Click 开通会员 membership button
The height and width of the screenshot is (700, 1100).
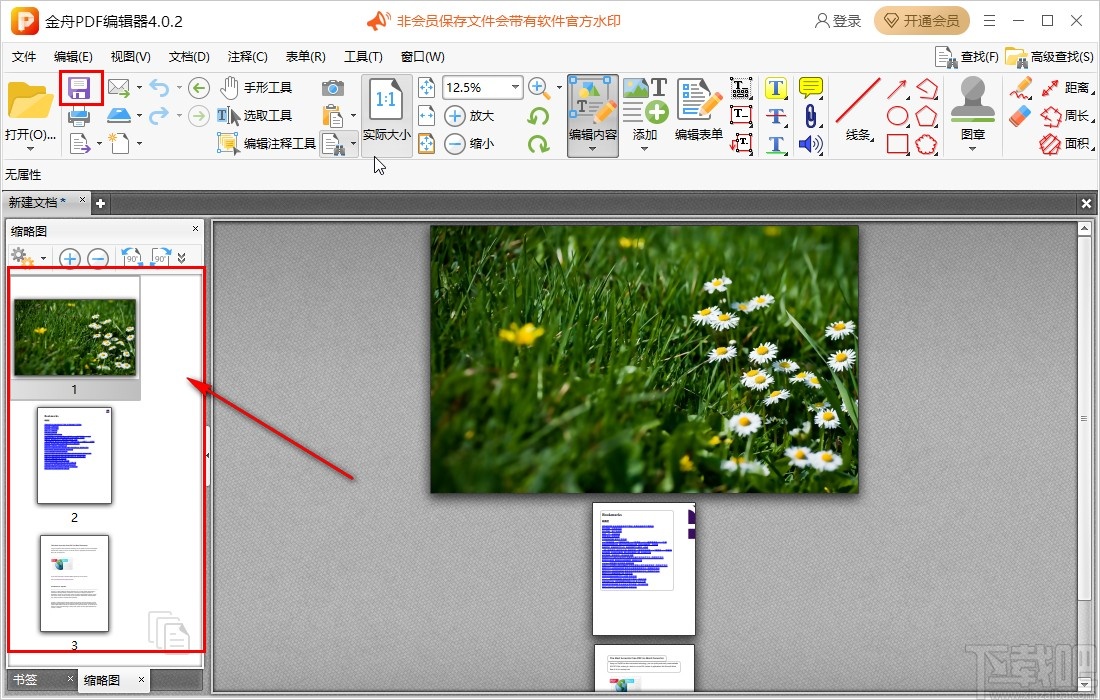tap(922, 21)
